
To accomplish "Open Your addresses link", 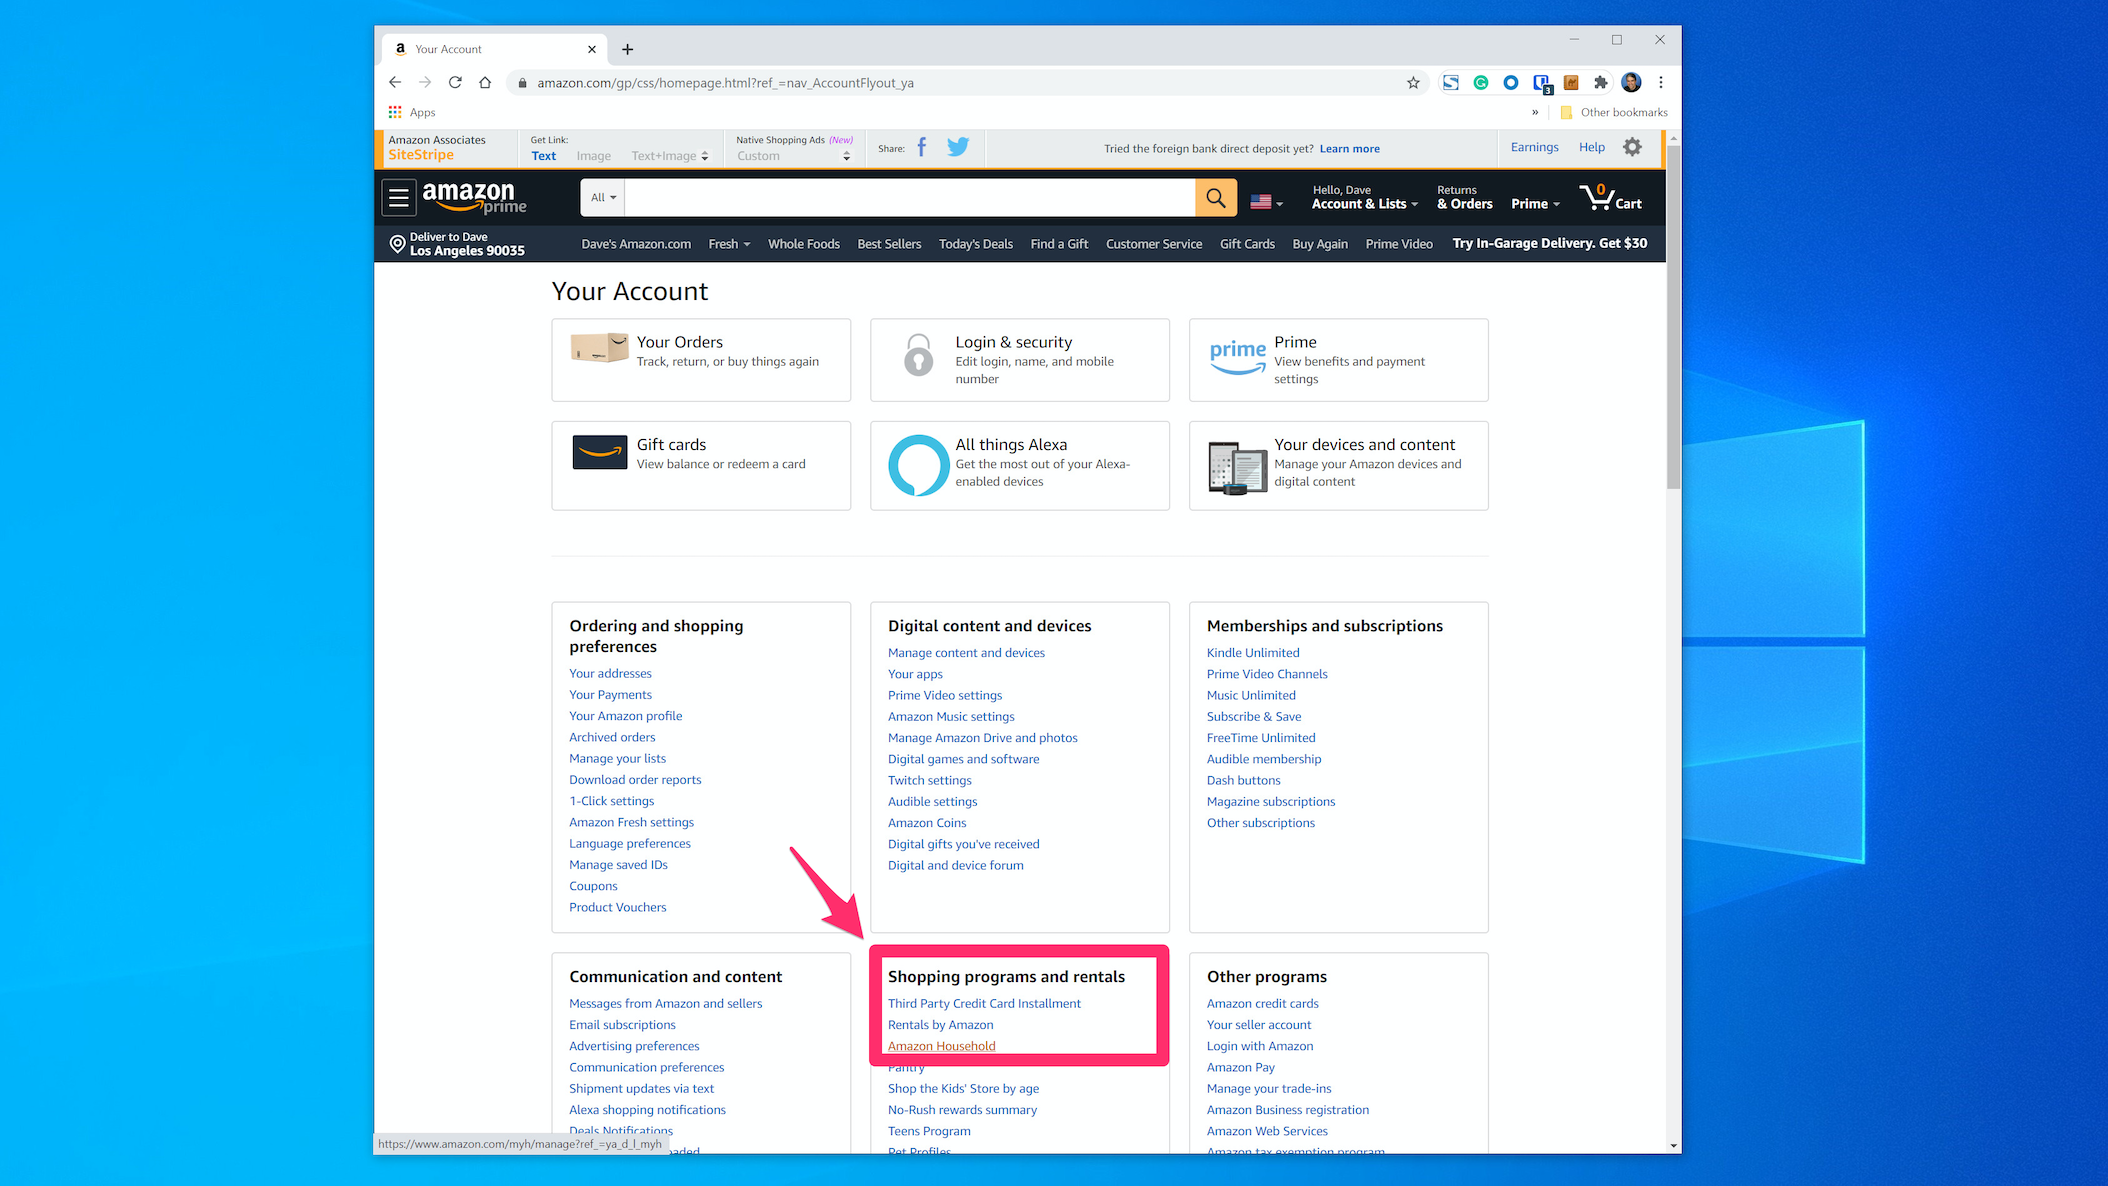I will tap(610, 674).
